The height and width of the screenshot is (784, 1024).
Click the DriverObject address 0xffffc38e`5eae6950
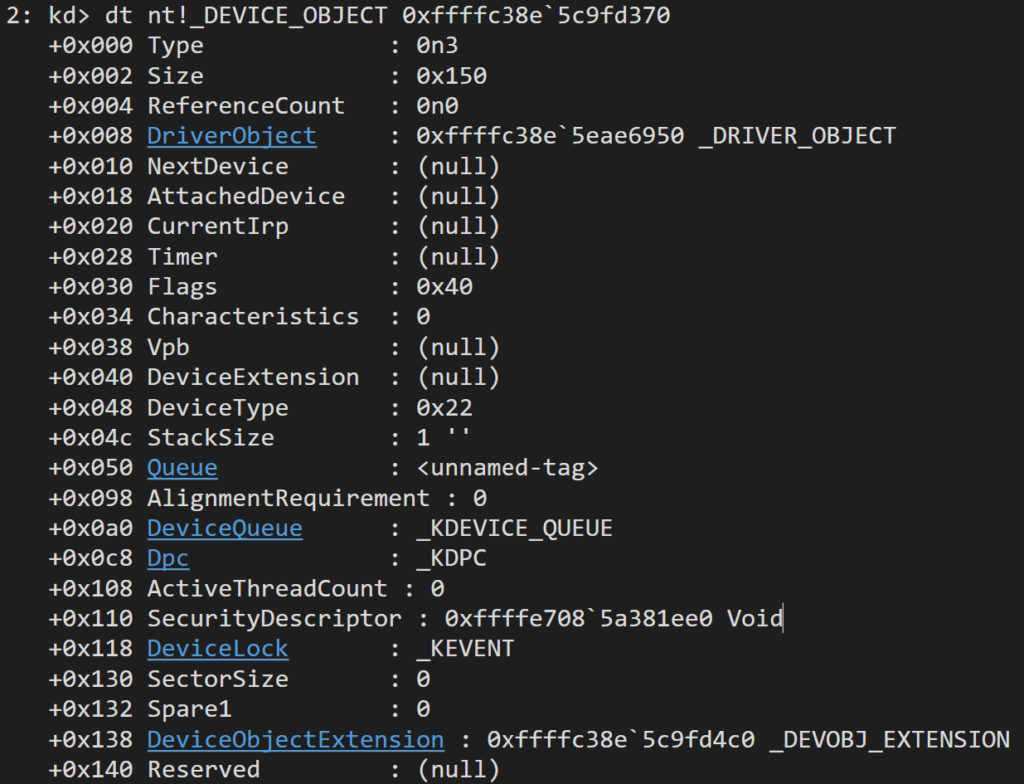click(550, 136)
